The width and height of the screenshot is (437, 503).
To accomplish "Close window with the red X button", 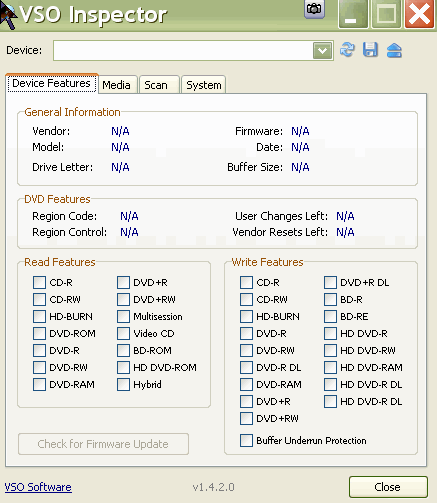I will pos(419,14).
